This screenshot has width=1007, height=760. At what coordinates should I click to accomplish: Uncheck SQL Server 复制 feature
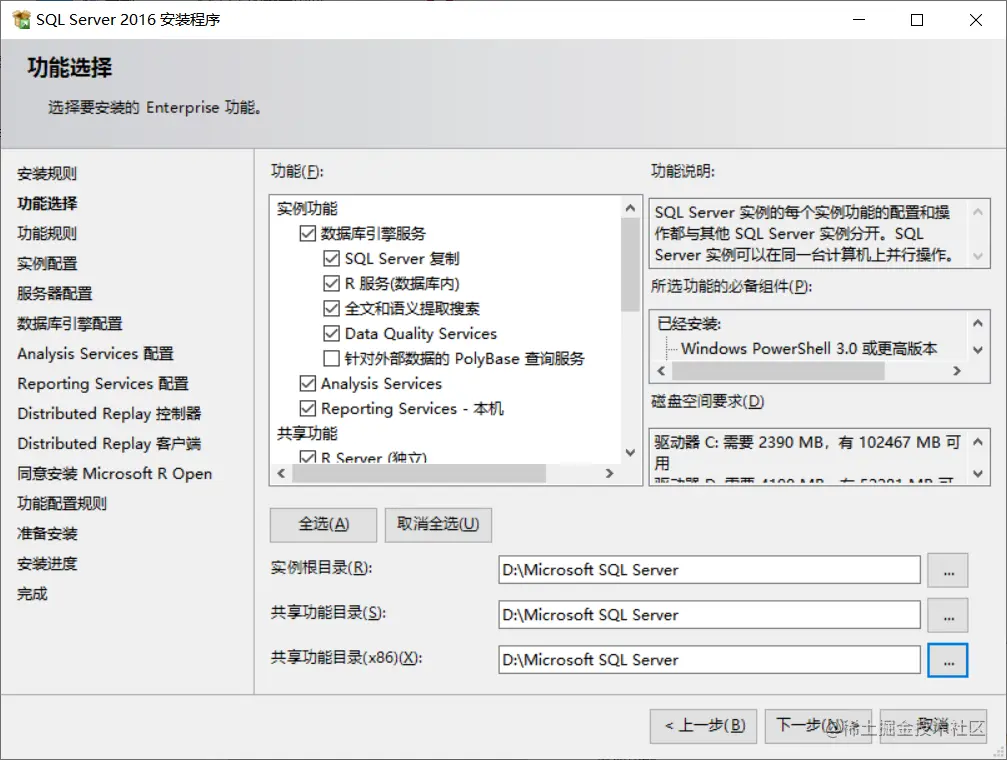(x=331, y=258)
